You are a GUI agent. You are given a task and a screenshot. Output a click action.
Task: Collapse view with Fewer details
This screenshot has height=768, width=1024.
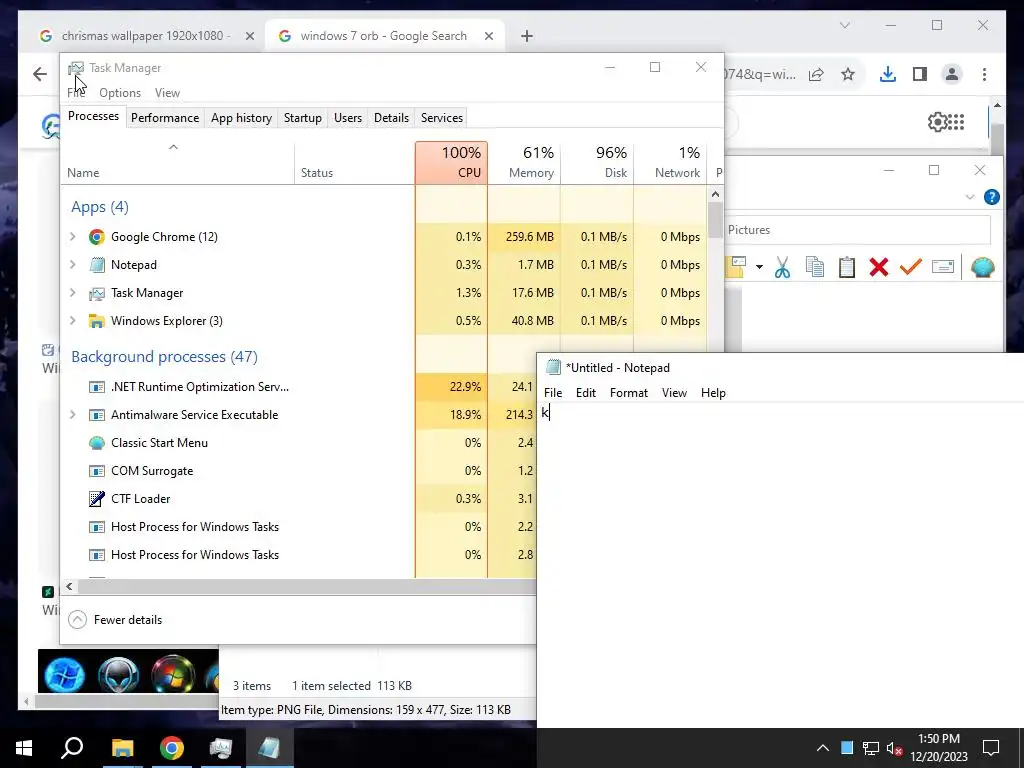(116, 620)
